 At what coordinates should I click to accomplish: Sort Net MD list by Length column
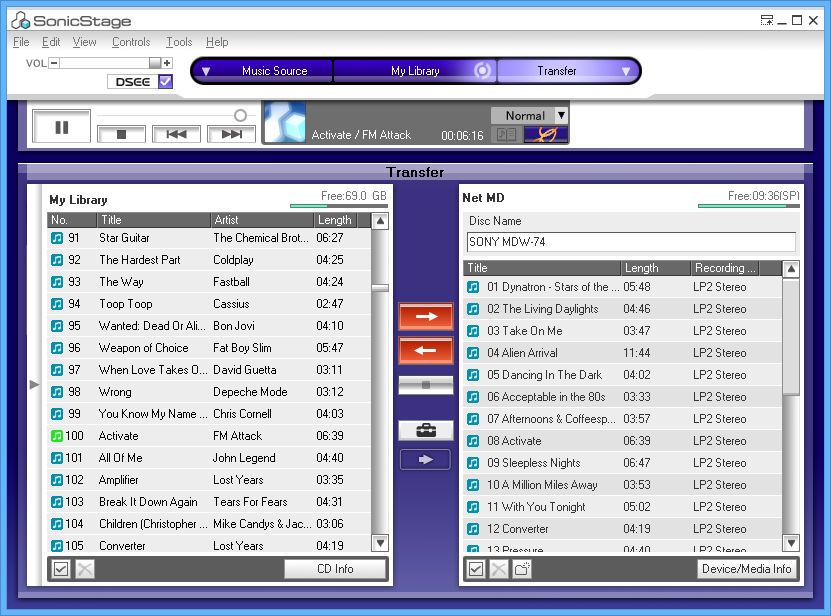[656, 268]
